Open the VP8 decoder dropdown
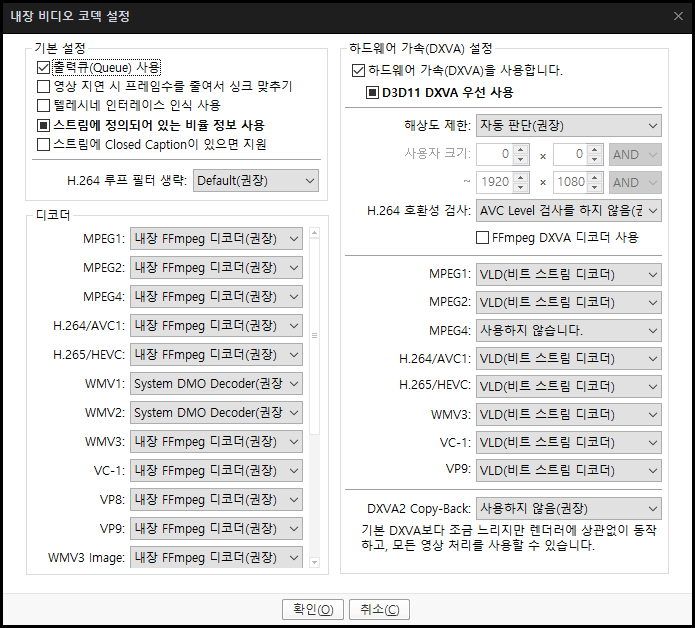 [x=216, y=500]
